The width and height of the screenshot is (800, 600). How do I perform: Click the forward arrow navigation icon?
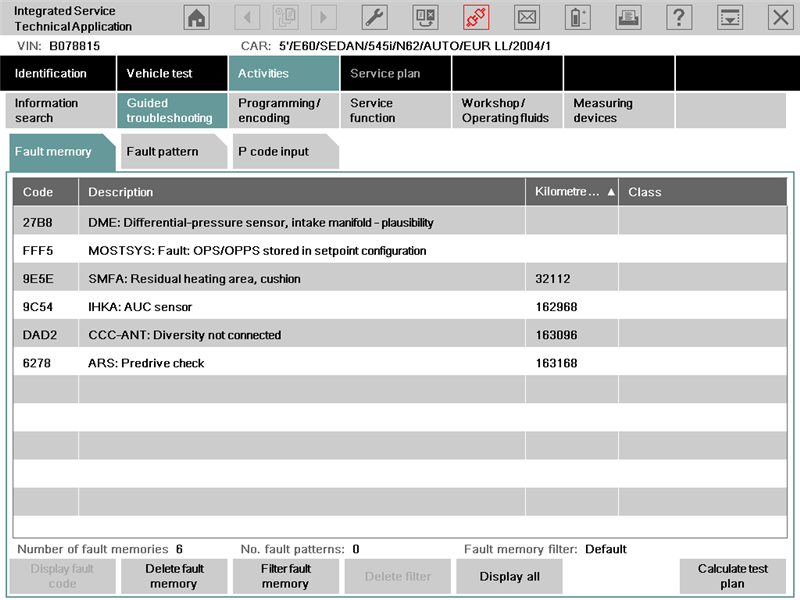pyautogui.click(x=323, y=18)
